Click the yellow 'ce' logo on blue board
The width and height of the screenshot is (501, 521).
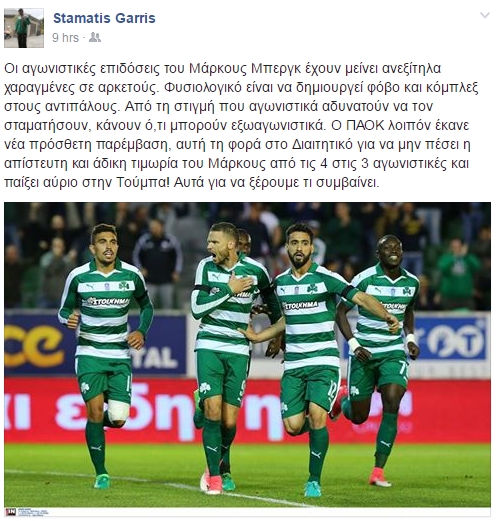coord(33,346)
